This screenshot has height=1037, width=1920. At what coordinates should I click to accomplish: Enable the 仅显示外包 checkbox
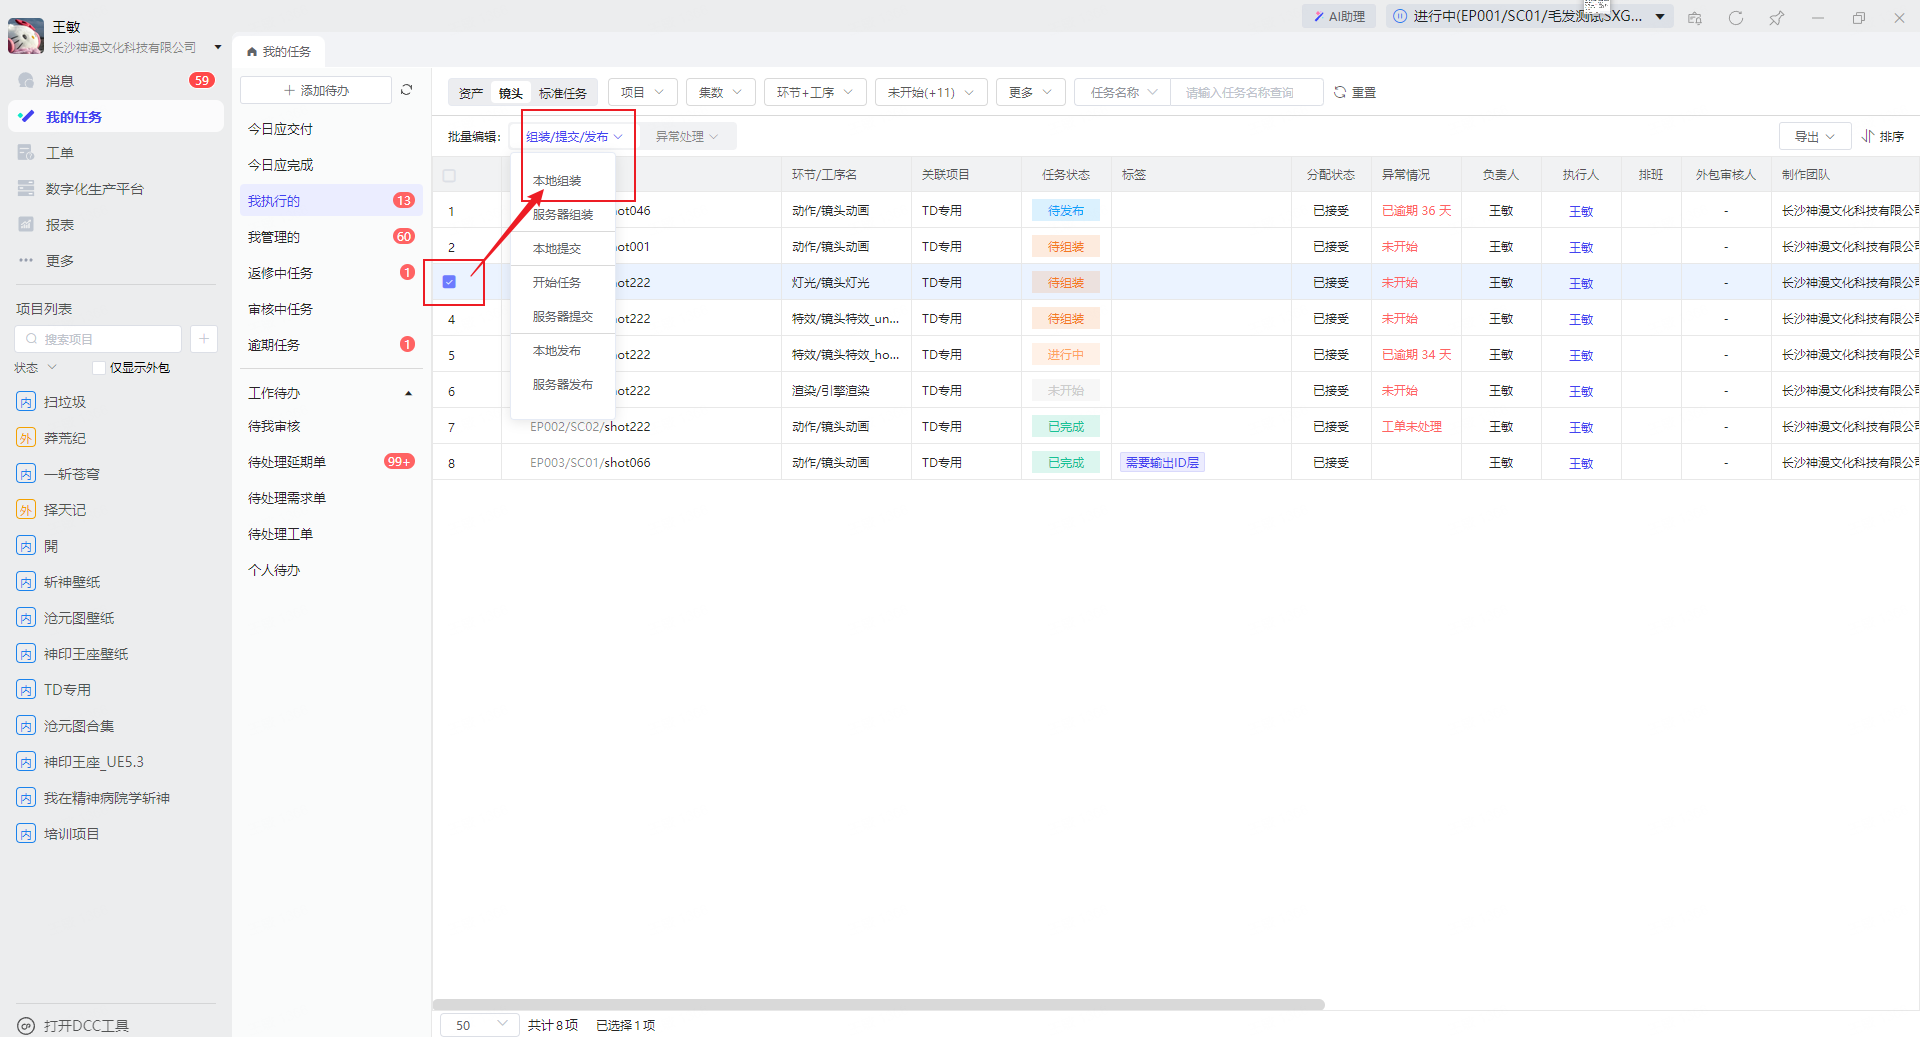pos(99,368)
